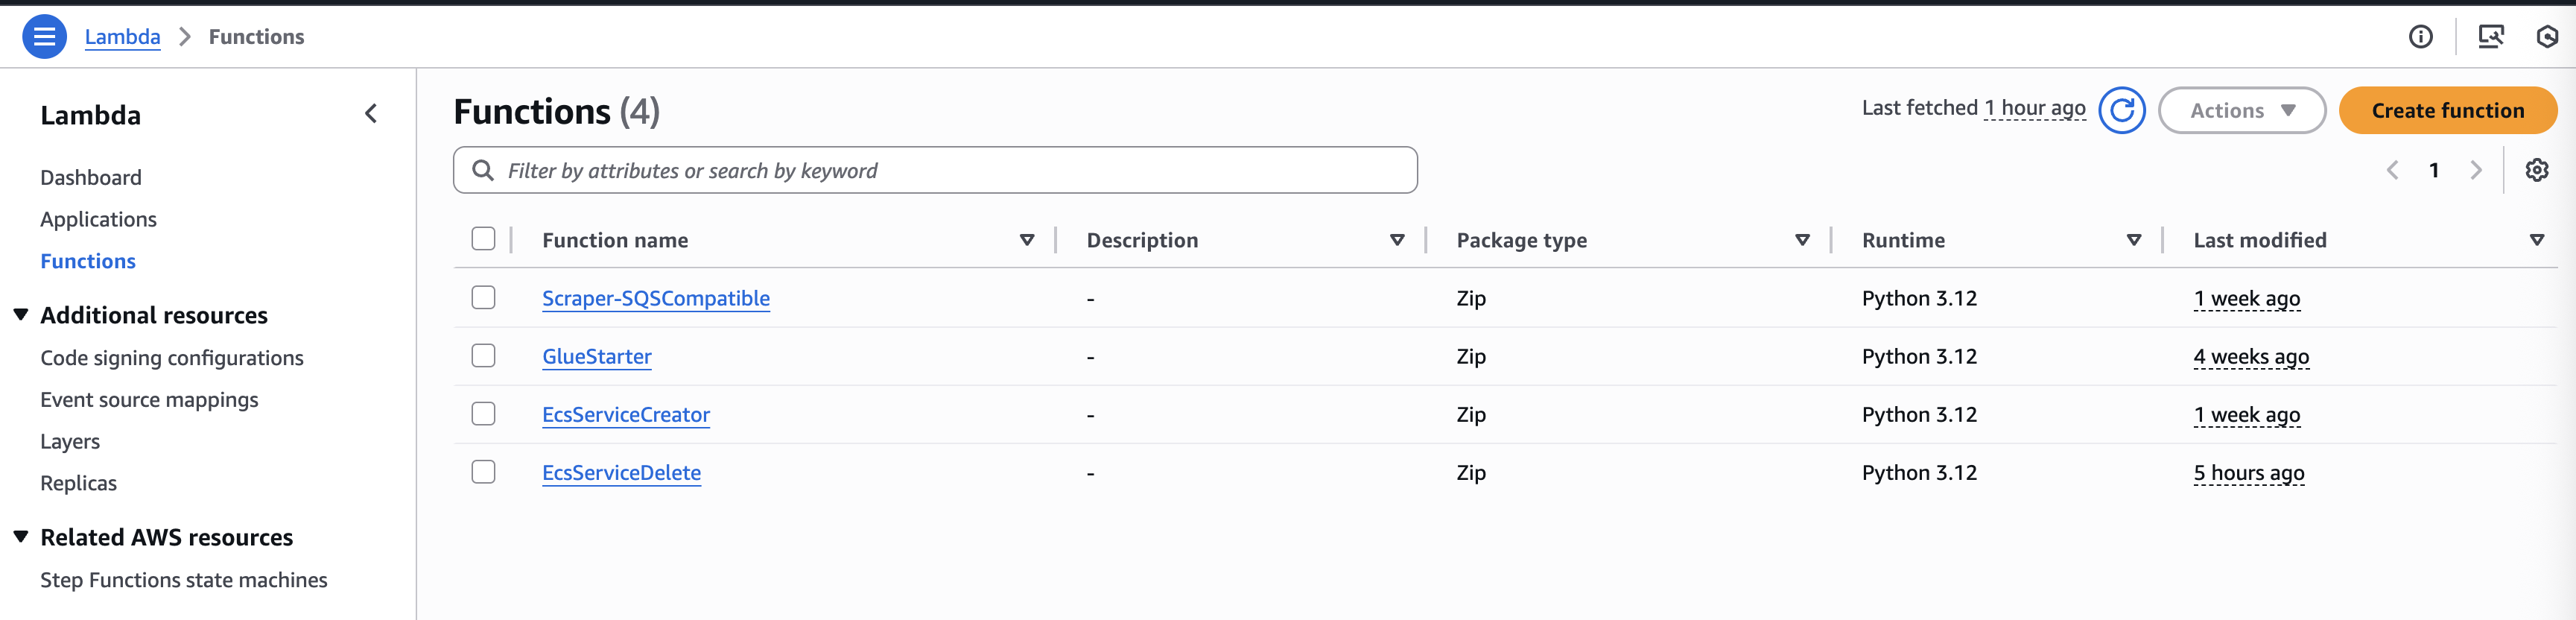
Task: Collapse the Additional resources section
Action: coord(21,315)
